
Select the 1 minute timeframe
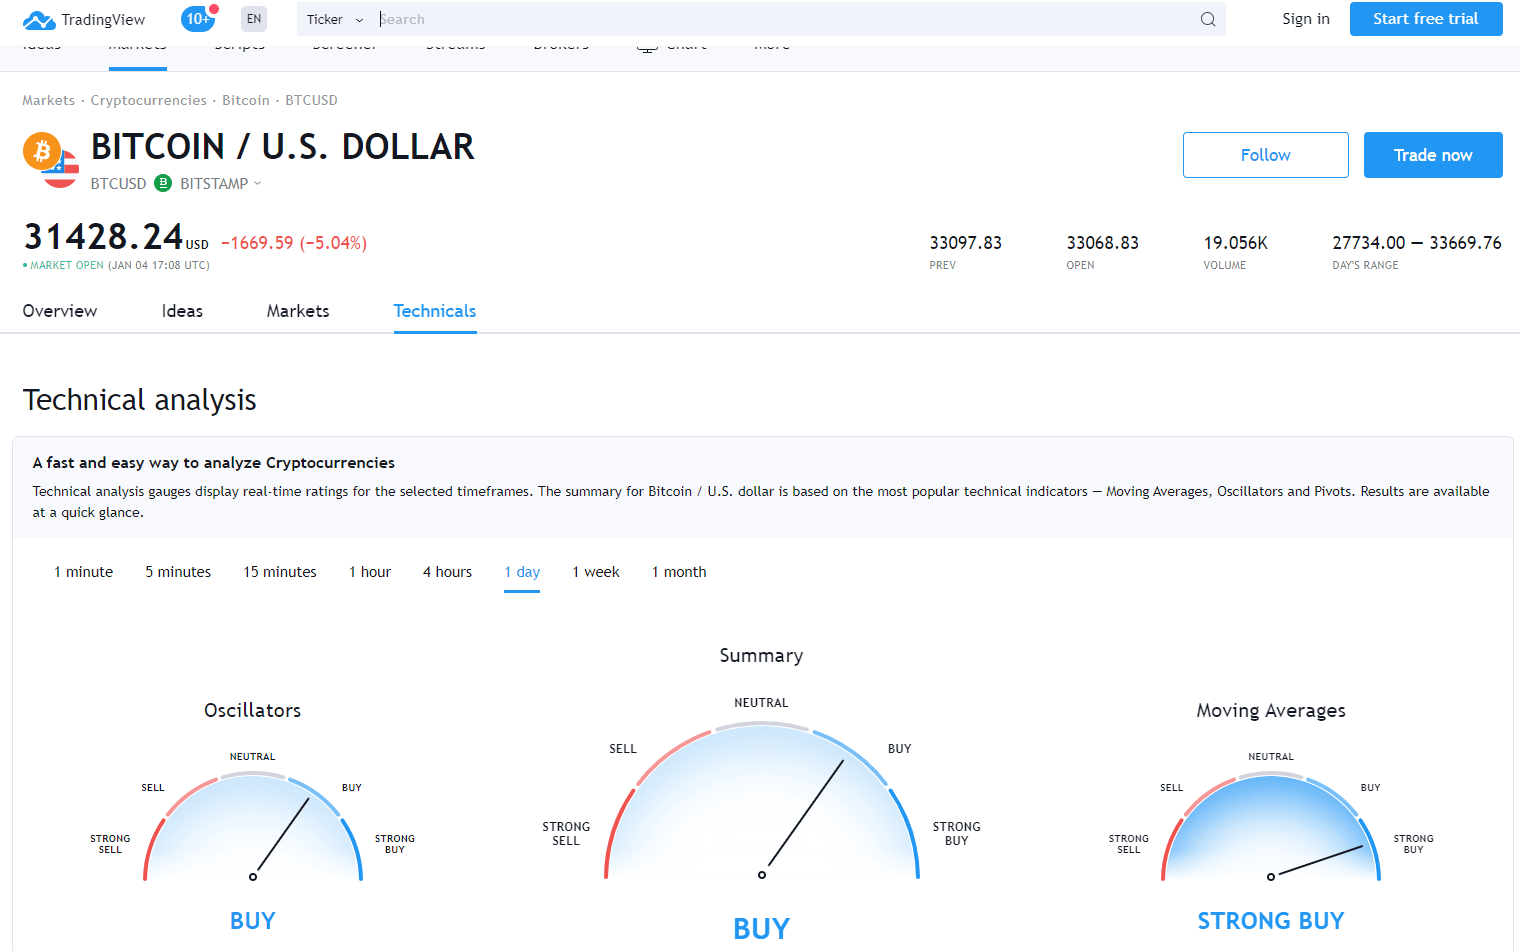tap(84, 572)
